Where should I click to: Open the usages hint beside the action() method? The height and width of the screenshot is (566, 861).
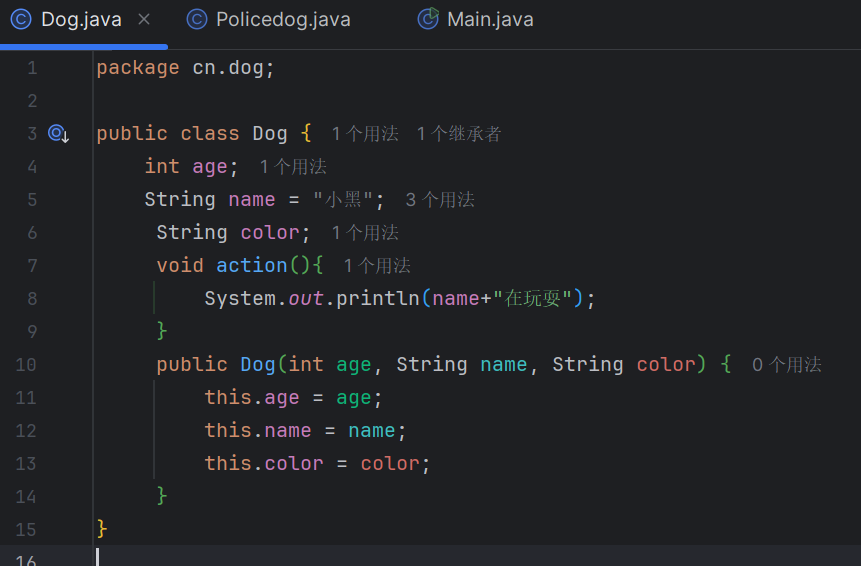point(377,266)
